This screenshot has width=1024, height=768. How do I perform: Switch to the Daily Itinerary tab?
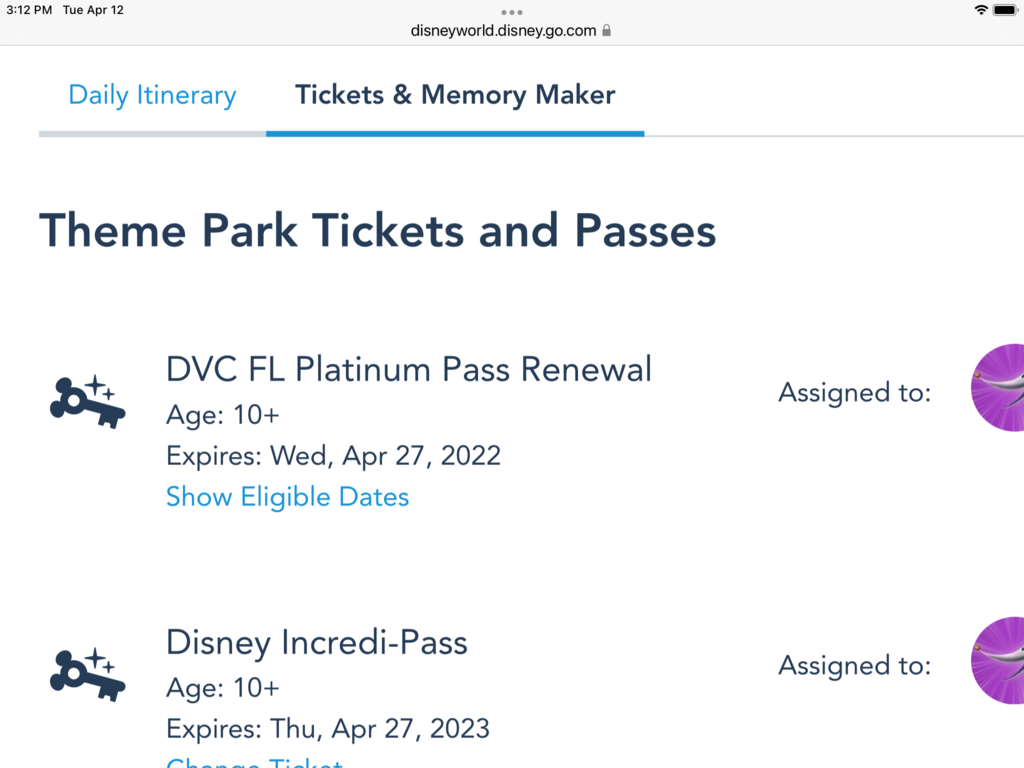pyautogui.click(x=151, y=94)
